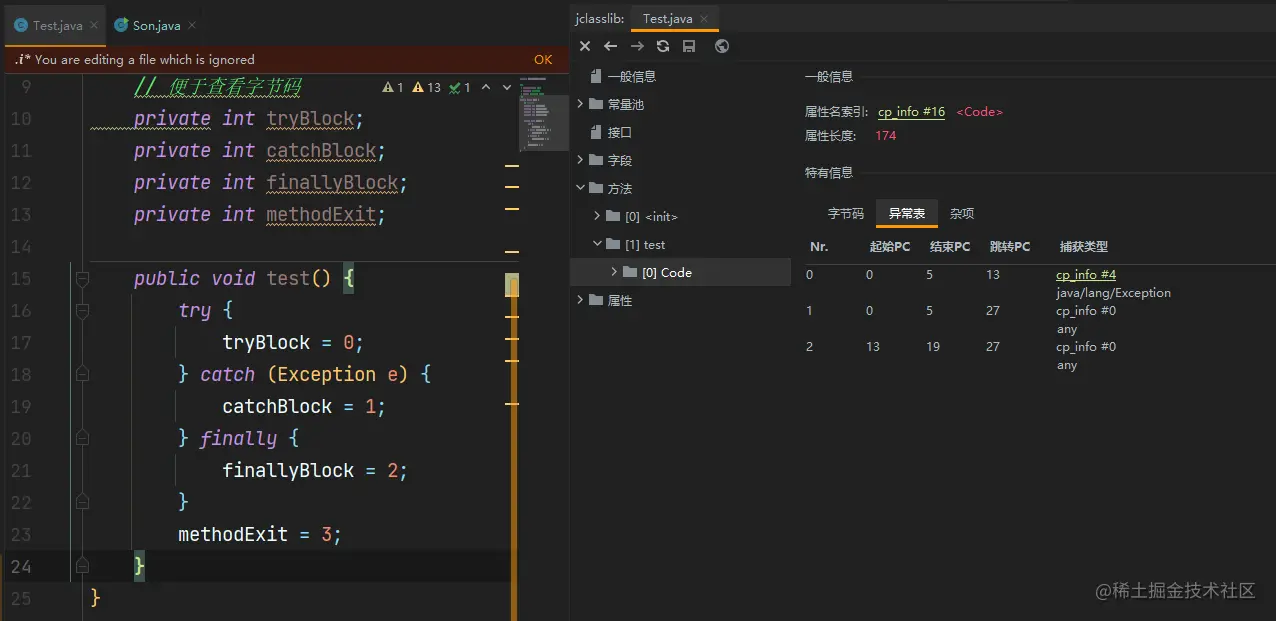Image resolution: width=1276 pixels, height=621 pixels.
Task: Collapse the 方法 node chevron
Action: 580,188
